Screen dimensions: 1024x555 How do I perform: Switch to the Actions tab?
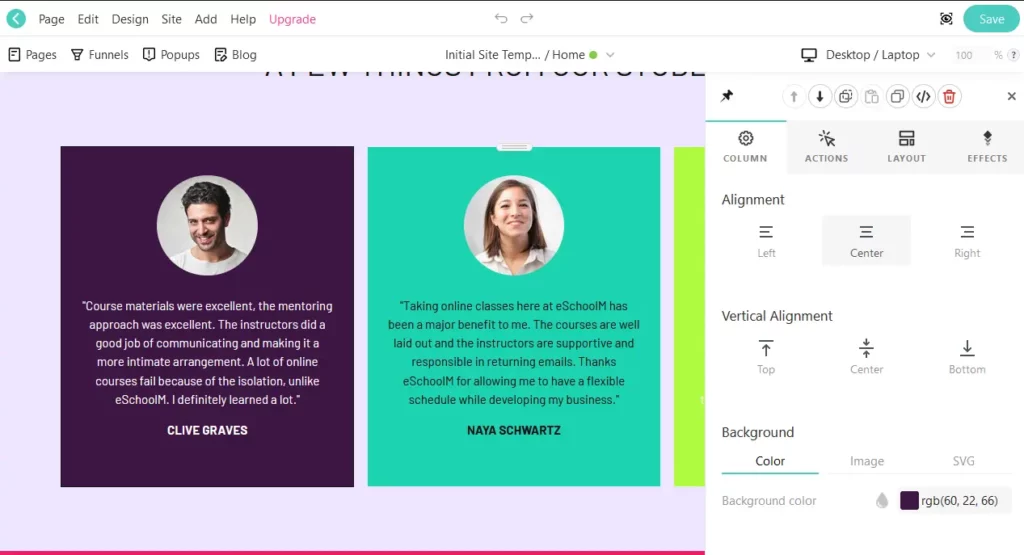click(x=826, y=147)
